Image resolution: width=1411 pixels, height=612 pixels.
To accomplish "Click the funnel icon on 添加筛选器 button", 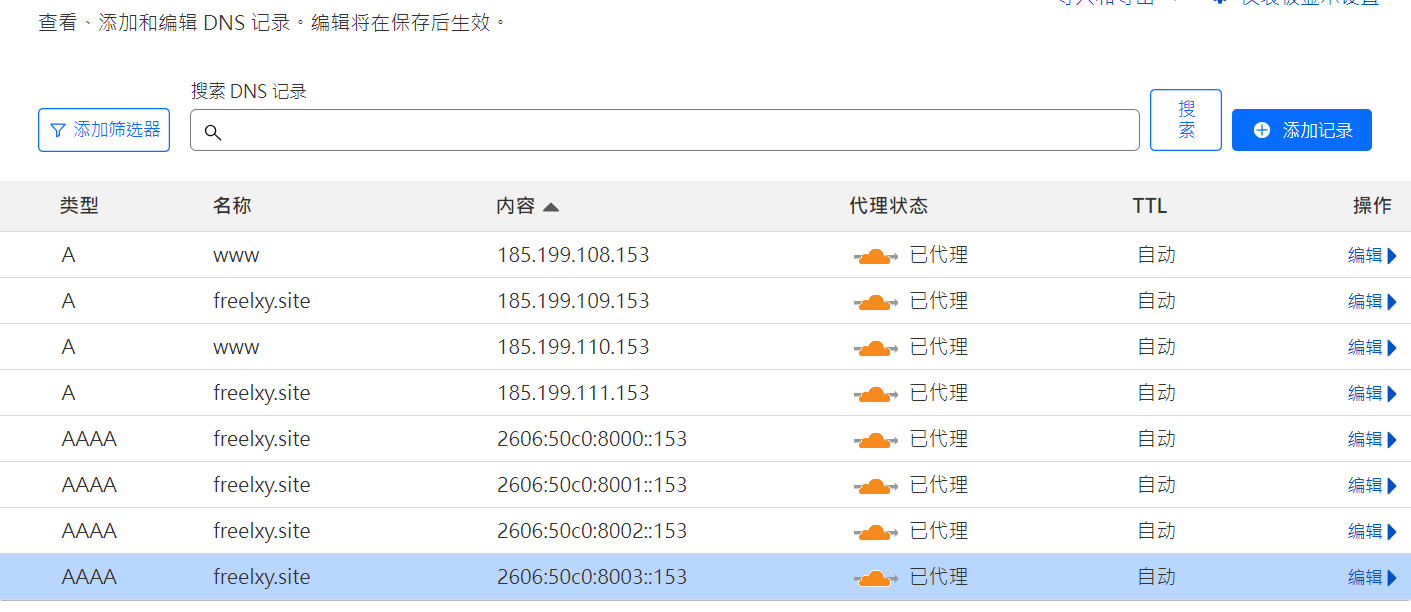I will click(58, 129).
